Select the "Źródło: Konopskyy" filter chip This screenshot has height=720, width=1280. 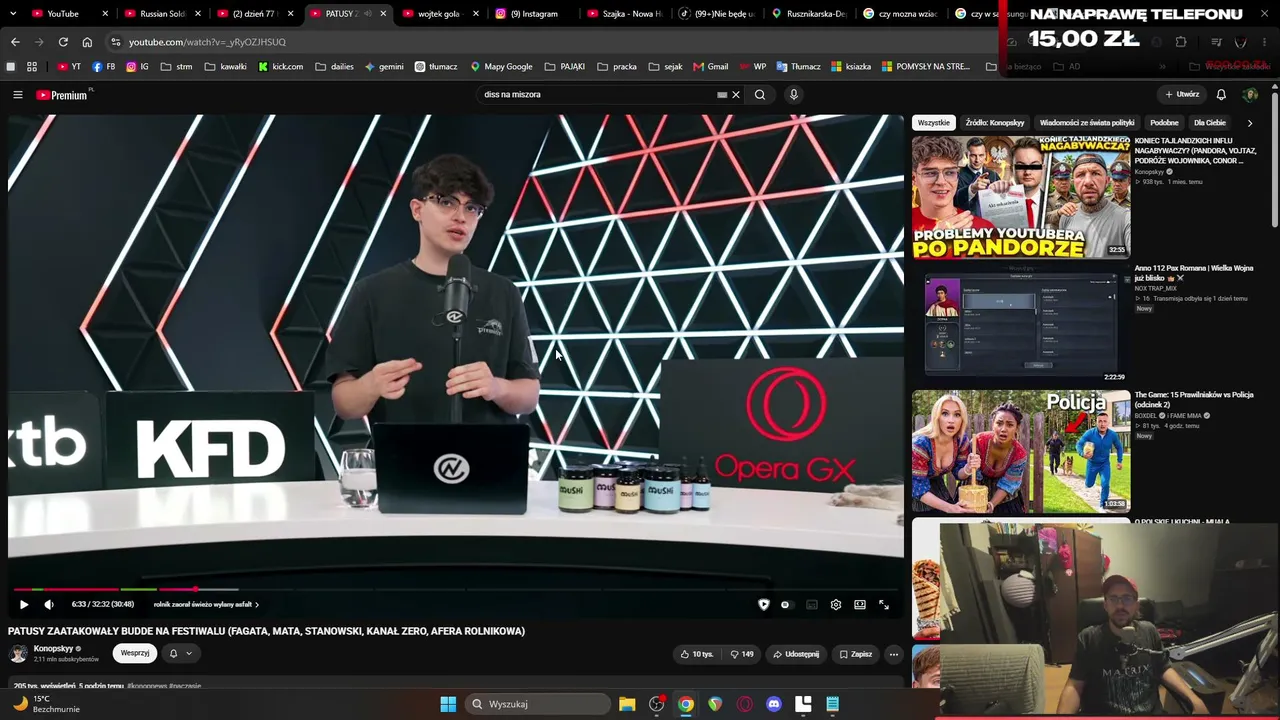point(995,123)
